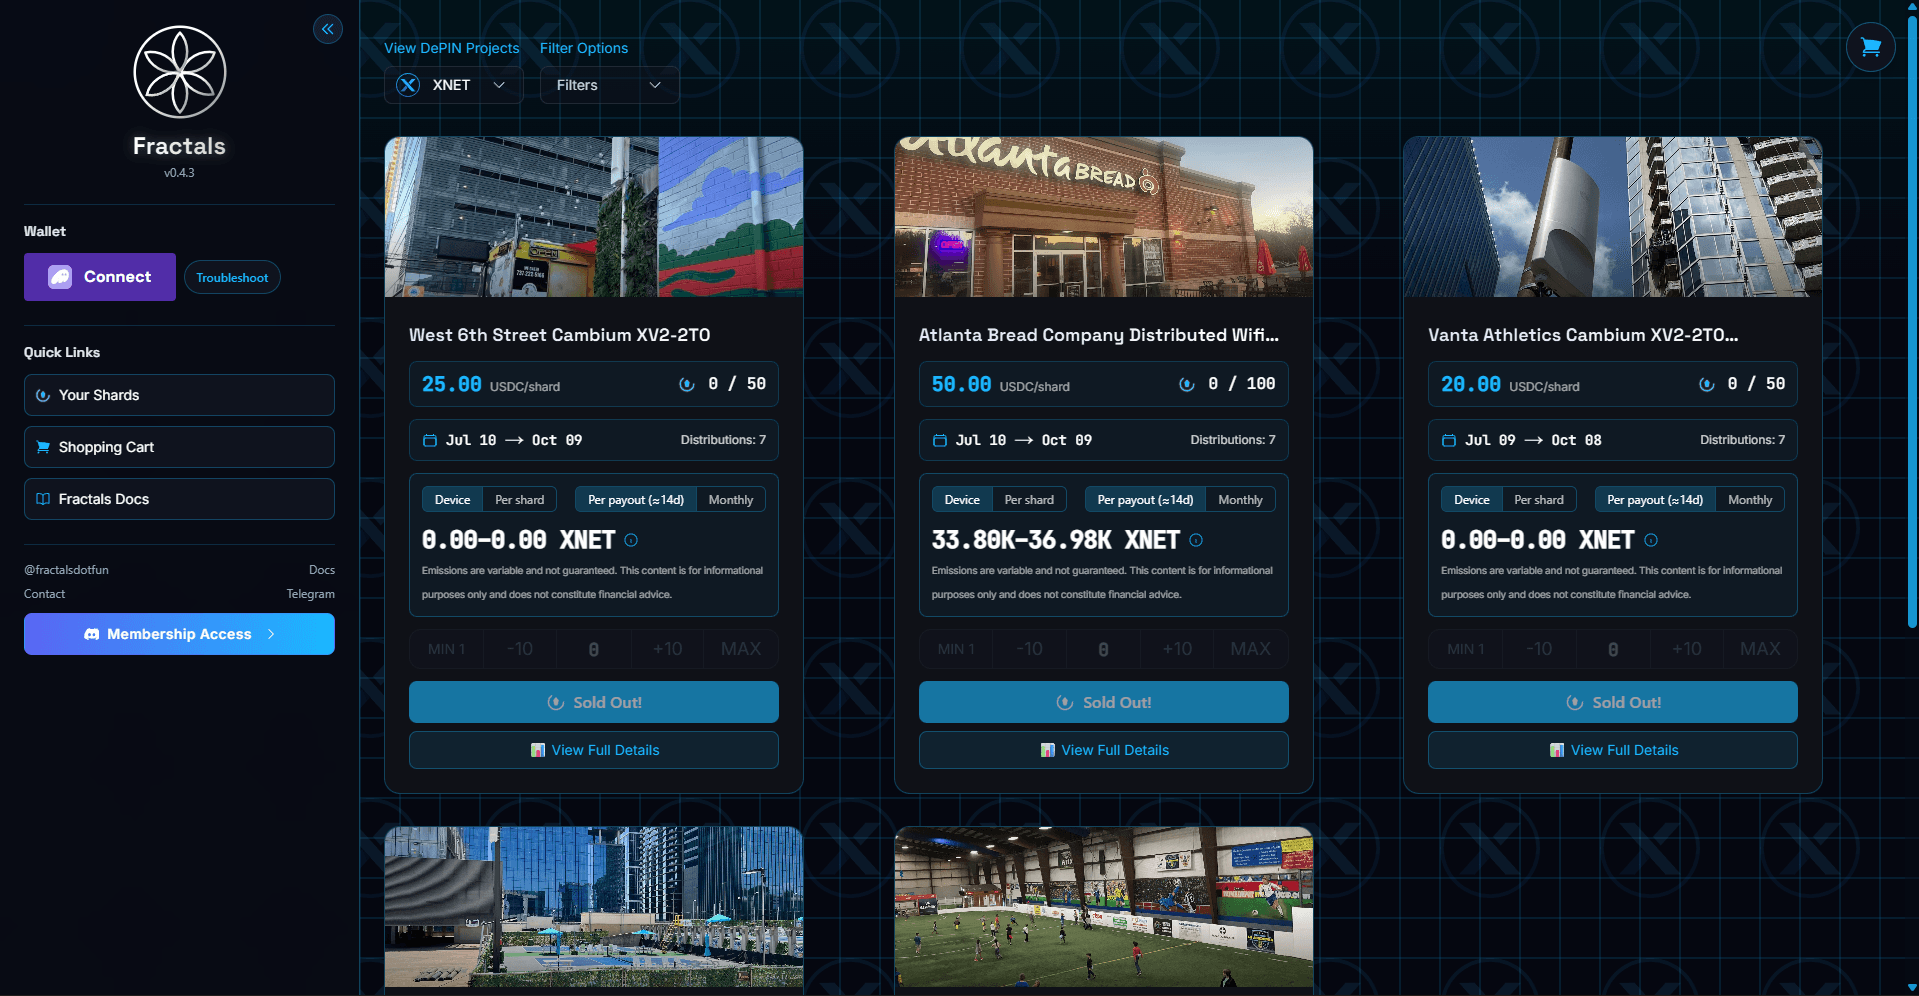1919x996 pixels.
Task: Click the info icon on Vanta Athletics emissions
Action: point(1651,540)
